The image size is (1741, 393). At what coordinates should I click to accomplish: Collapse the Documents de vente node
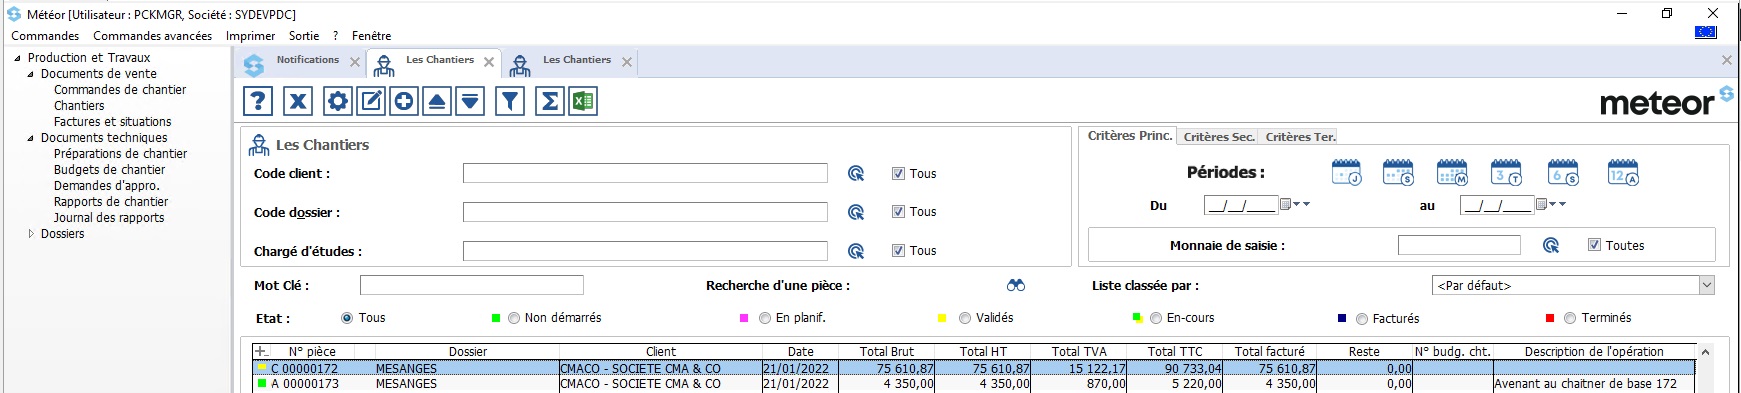pos(30,74)
